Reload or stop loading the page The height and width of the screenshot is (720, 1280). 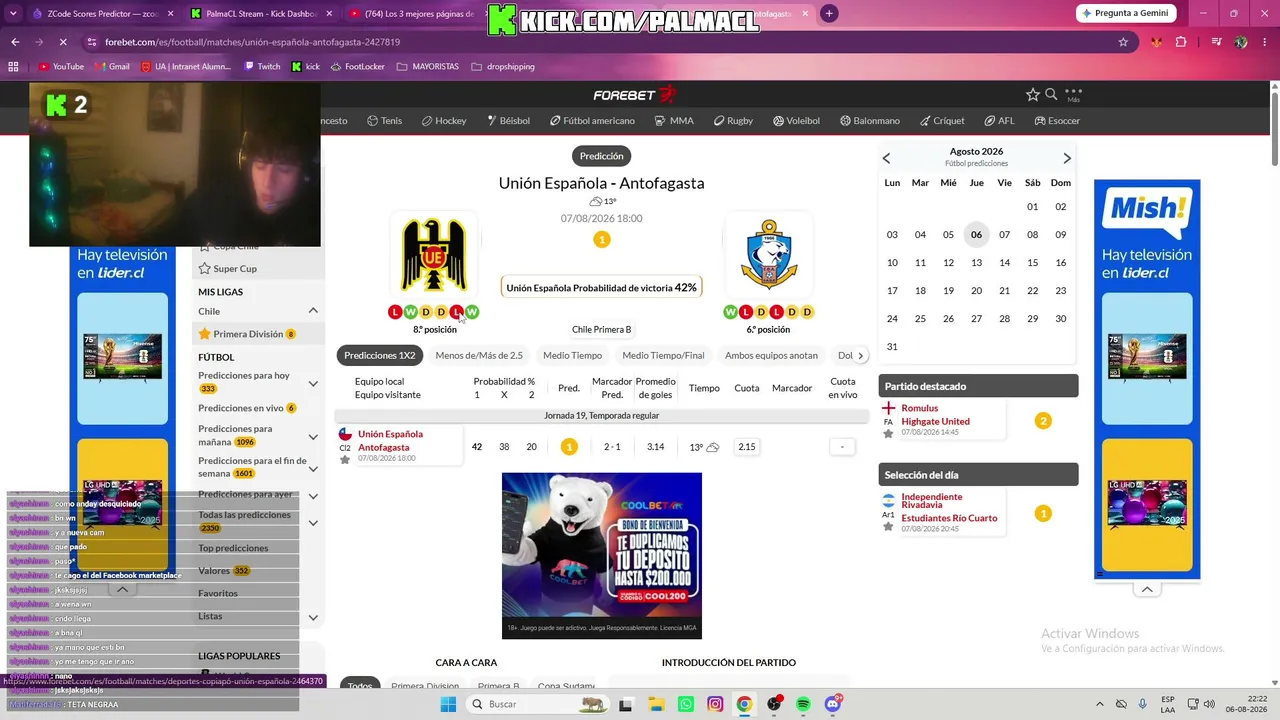(x=62, y=42)
